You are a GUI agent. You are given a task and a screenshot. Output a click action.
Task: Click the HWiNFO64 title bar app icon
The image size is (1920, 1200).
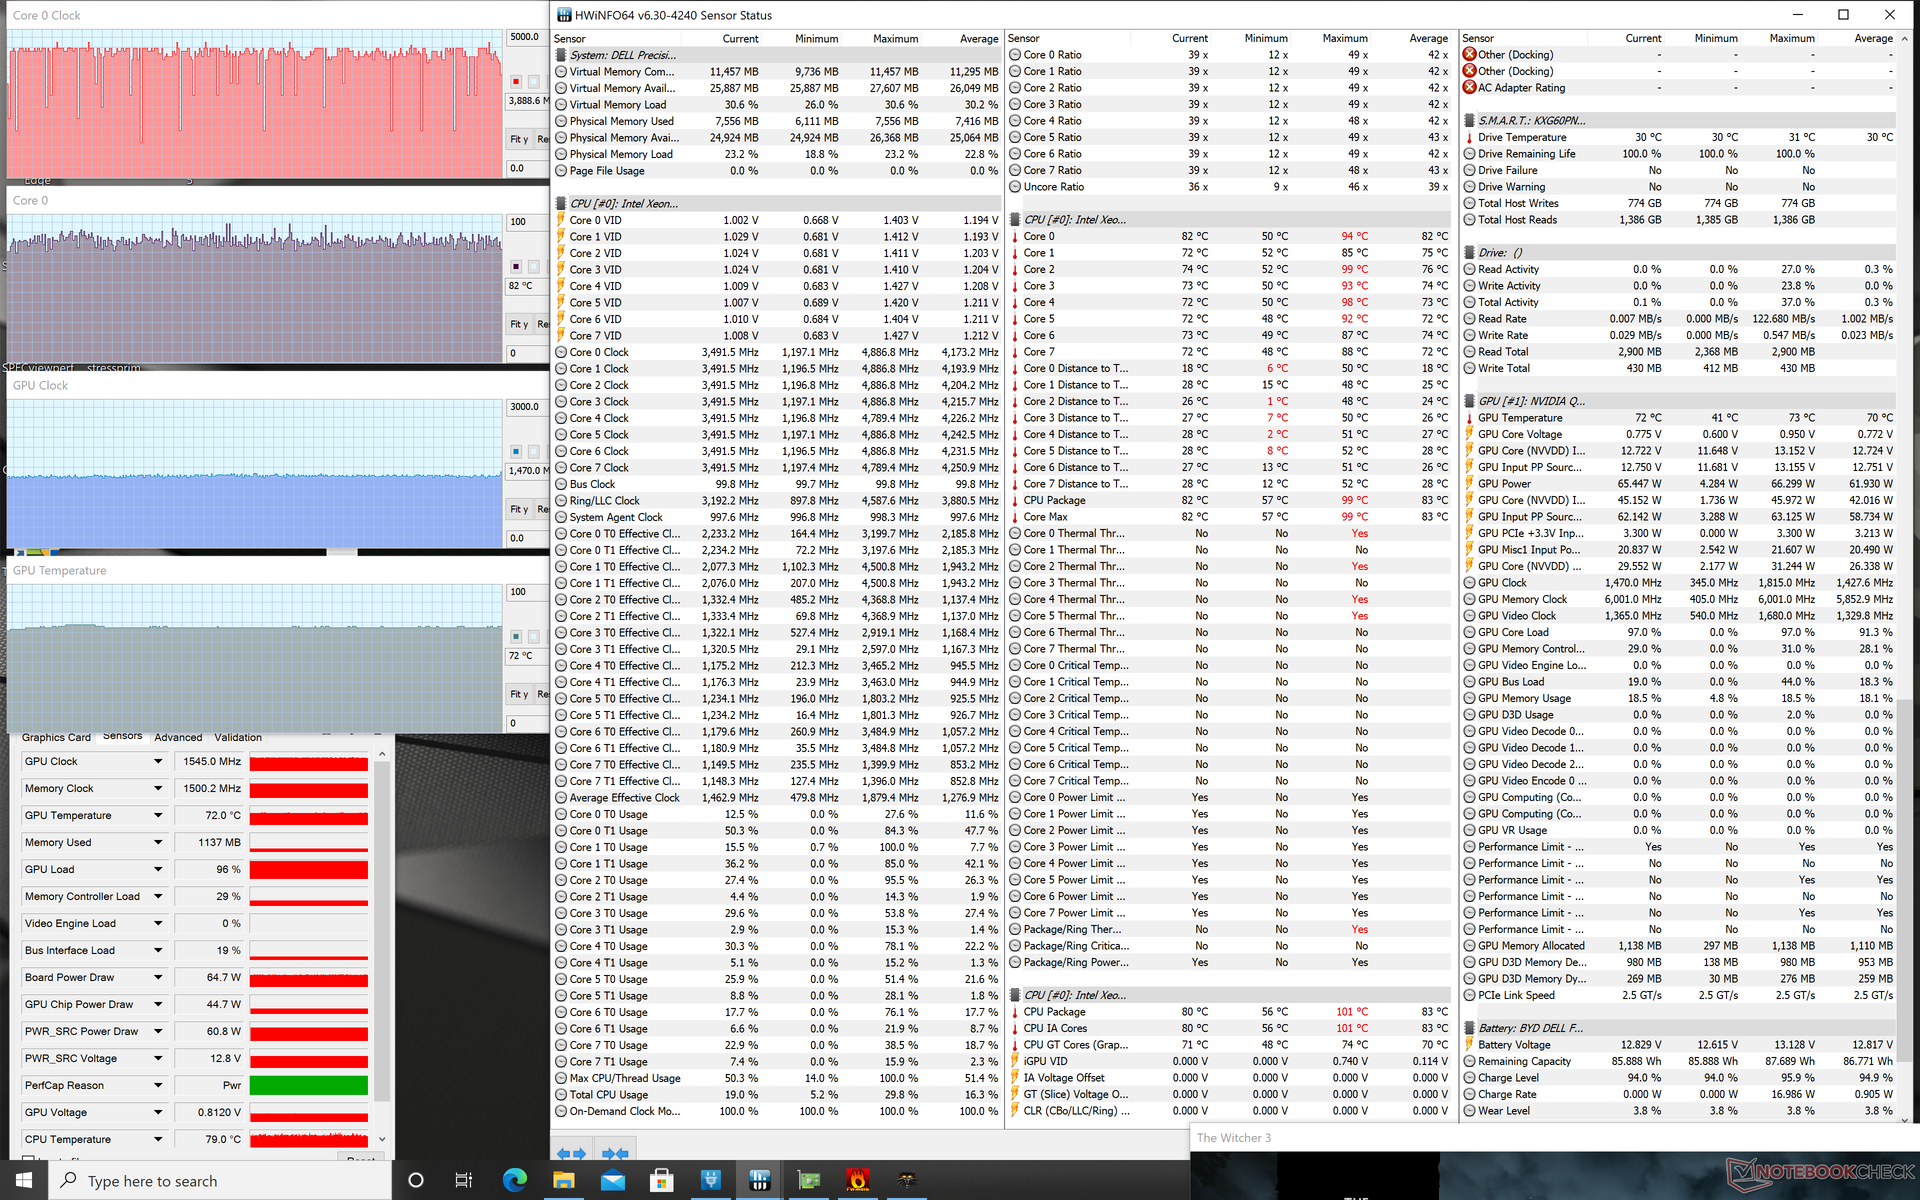click(x=564, y=15)
